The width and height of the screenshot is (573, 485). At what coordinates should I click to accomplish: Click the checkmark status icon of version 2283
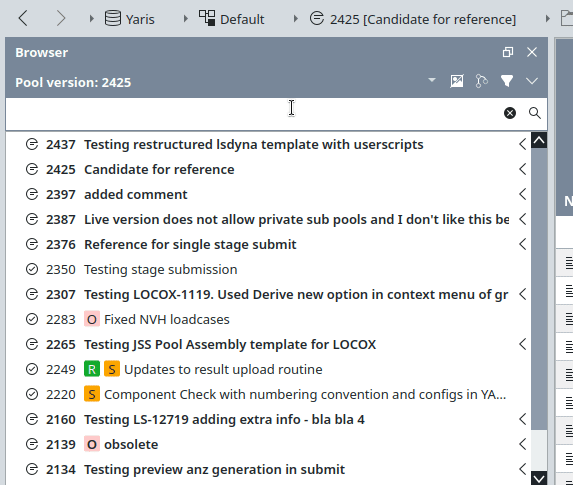[x=32, y=319]
